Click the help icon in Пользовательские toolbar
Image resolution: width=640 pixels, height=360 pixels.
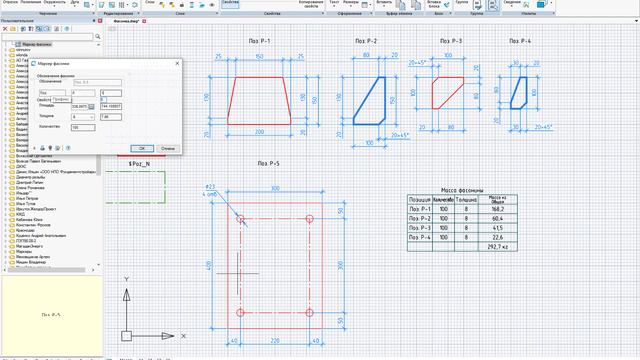point(67,29)
